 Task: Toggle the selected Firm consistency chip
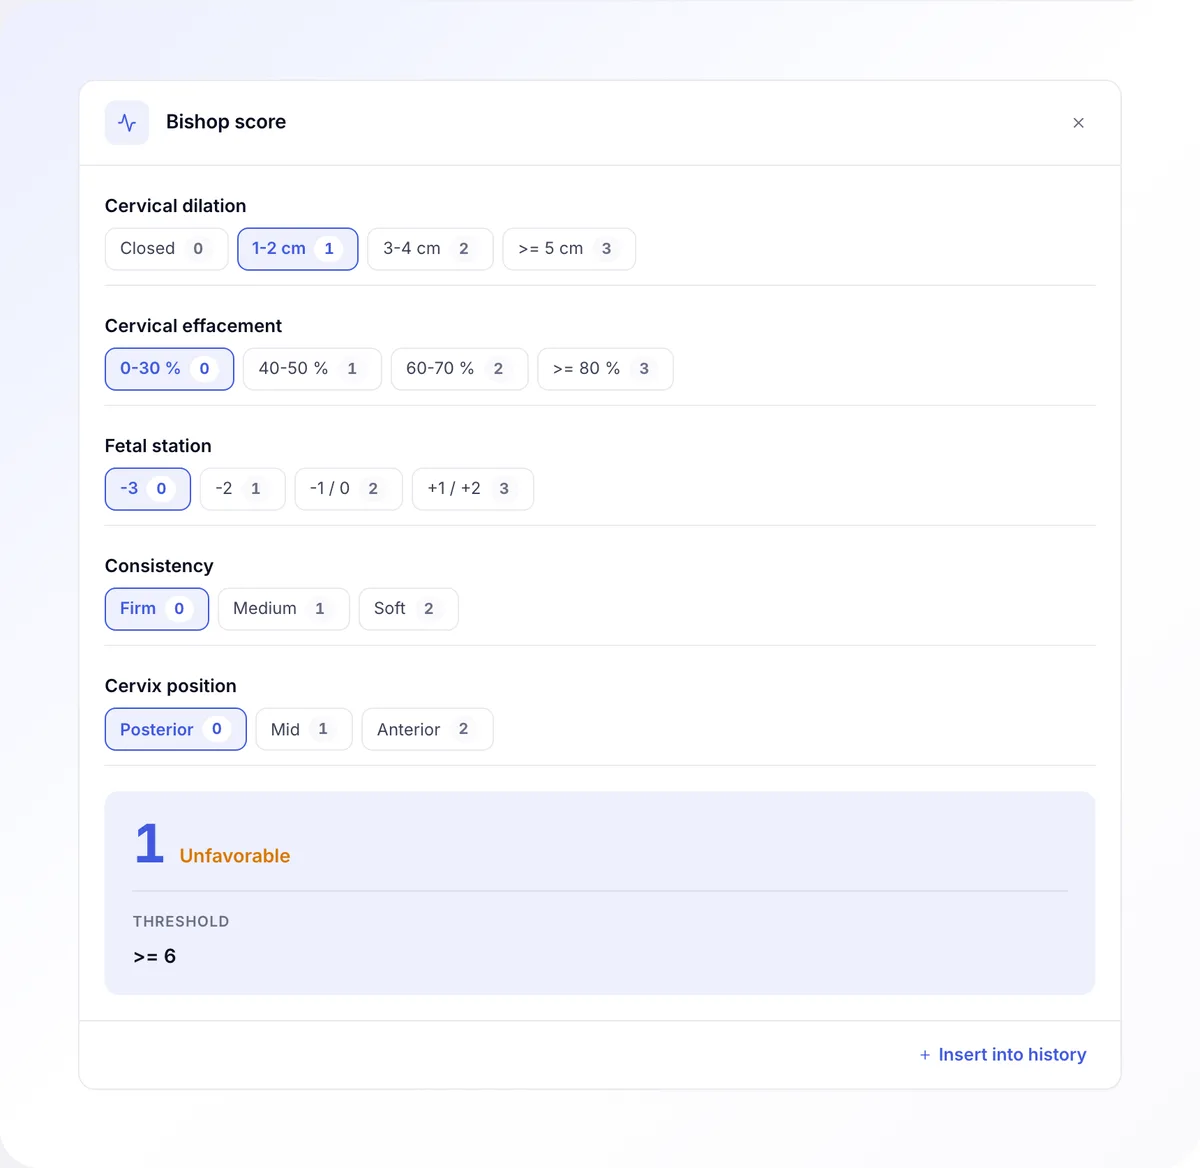(157, 609)
